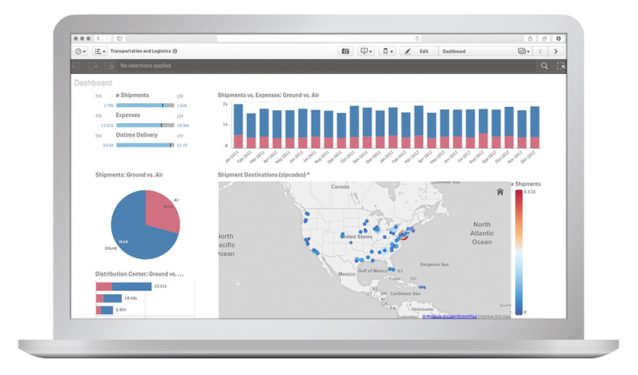Click 'Distribution Center: Ground vs. ...' title
The width and height of the screenshot is (638, 375).
point(139,274)
